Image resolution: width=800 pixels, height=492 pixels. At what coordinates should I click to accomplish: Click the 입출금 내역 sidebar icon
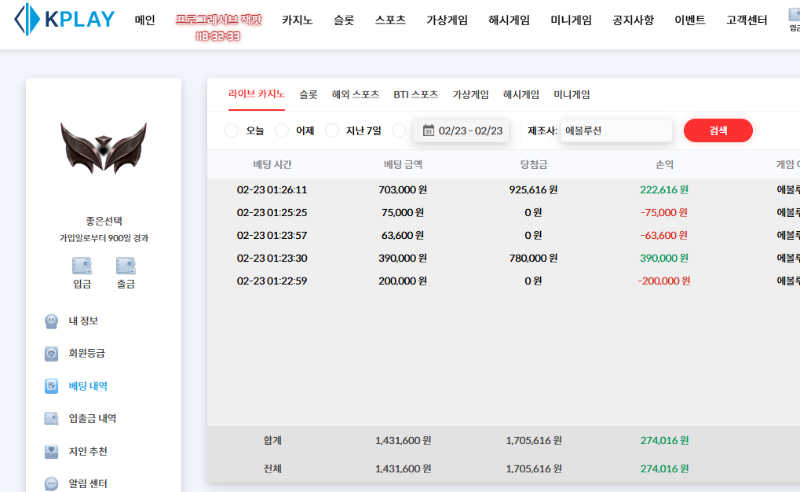pos(51,419)
